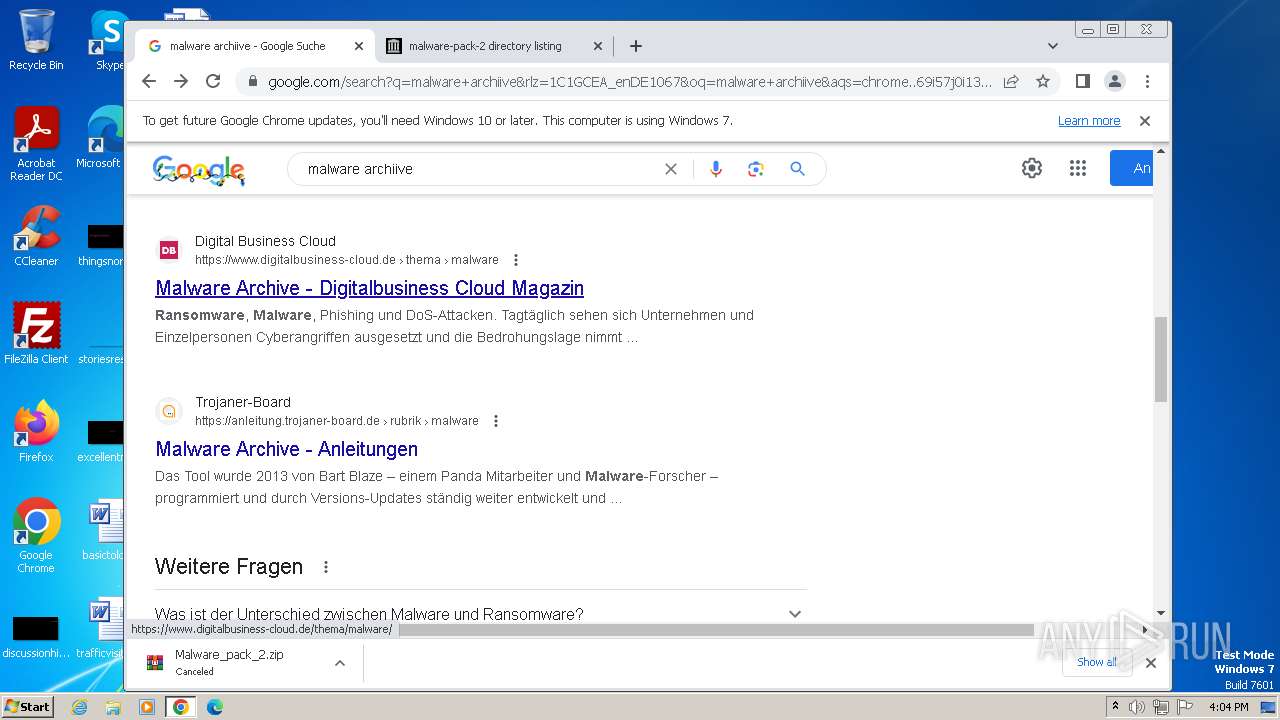The image size is (1280, 720).
Task: Share this page from address bar
Action: (1011, 81)
